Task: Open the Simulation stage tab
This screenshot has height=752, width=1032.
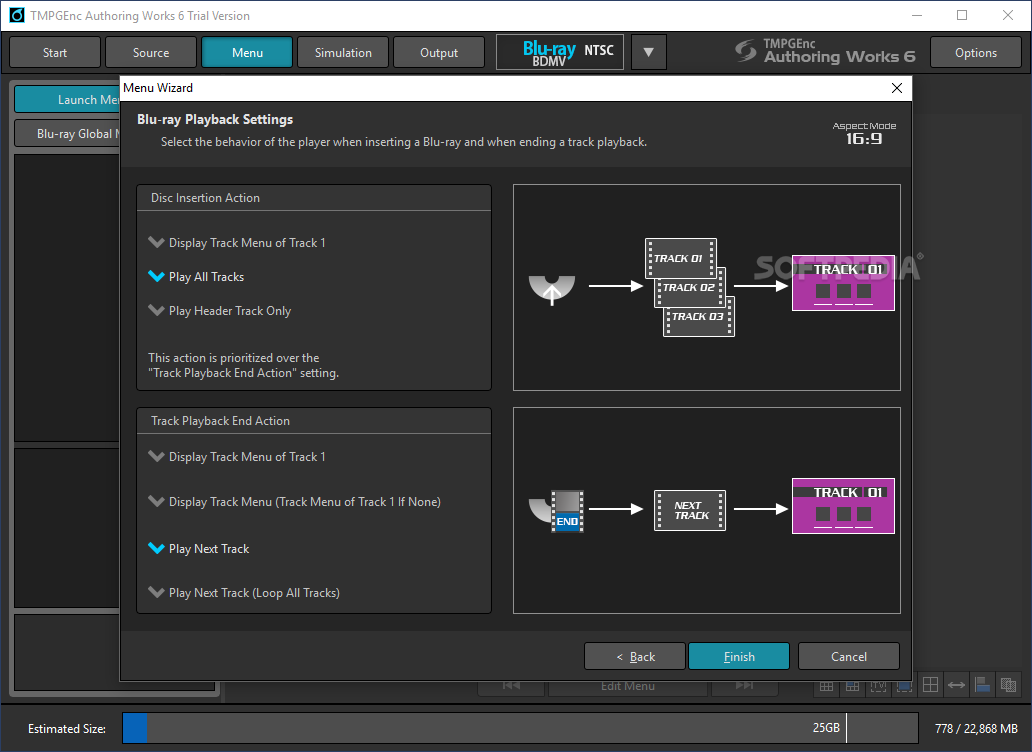Action: tap(343, 53)
